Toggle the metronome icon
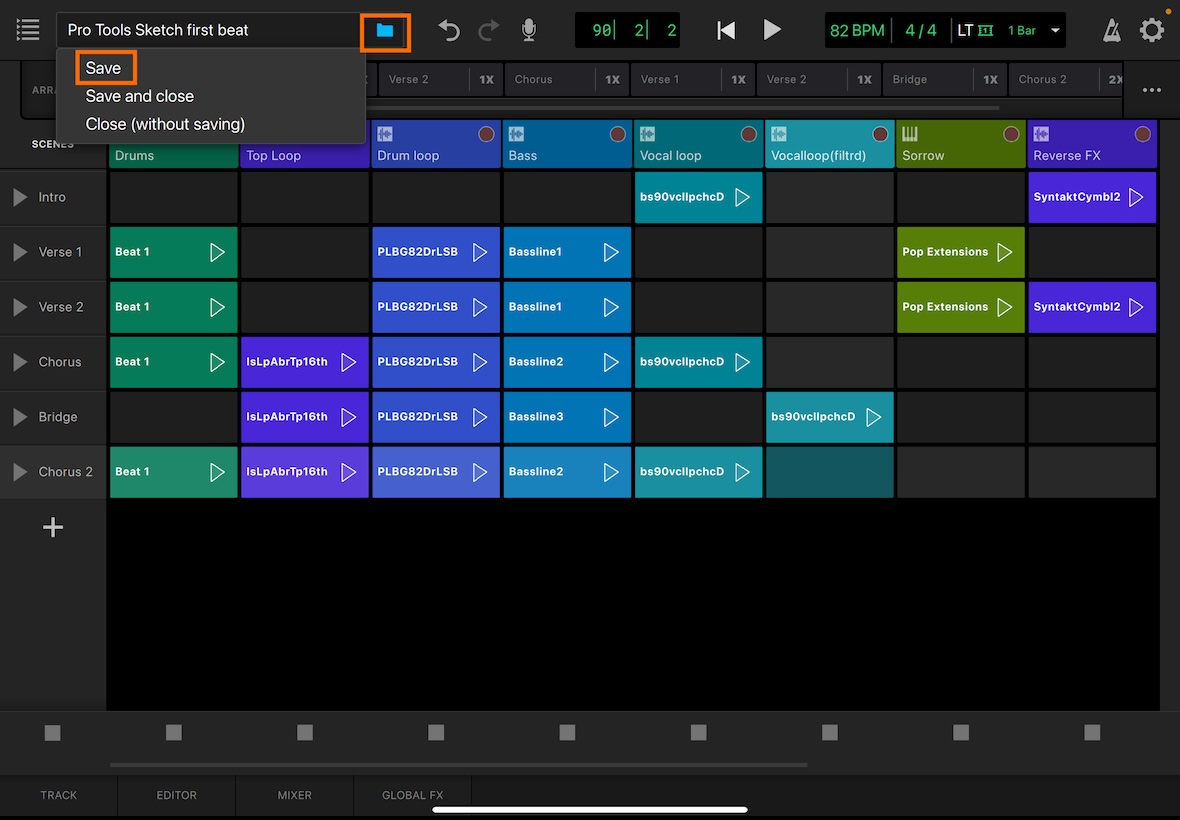 click(x=1112, y=31)
